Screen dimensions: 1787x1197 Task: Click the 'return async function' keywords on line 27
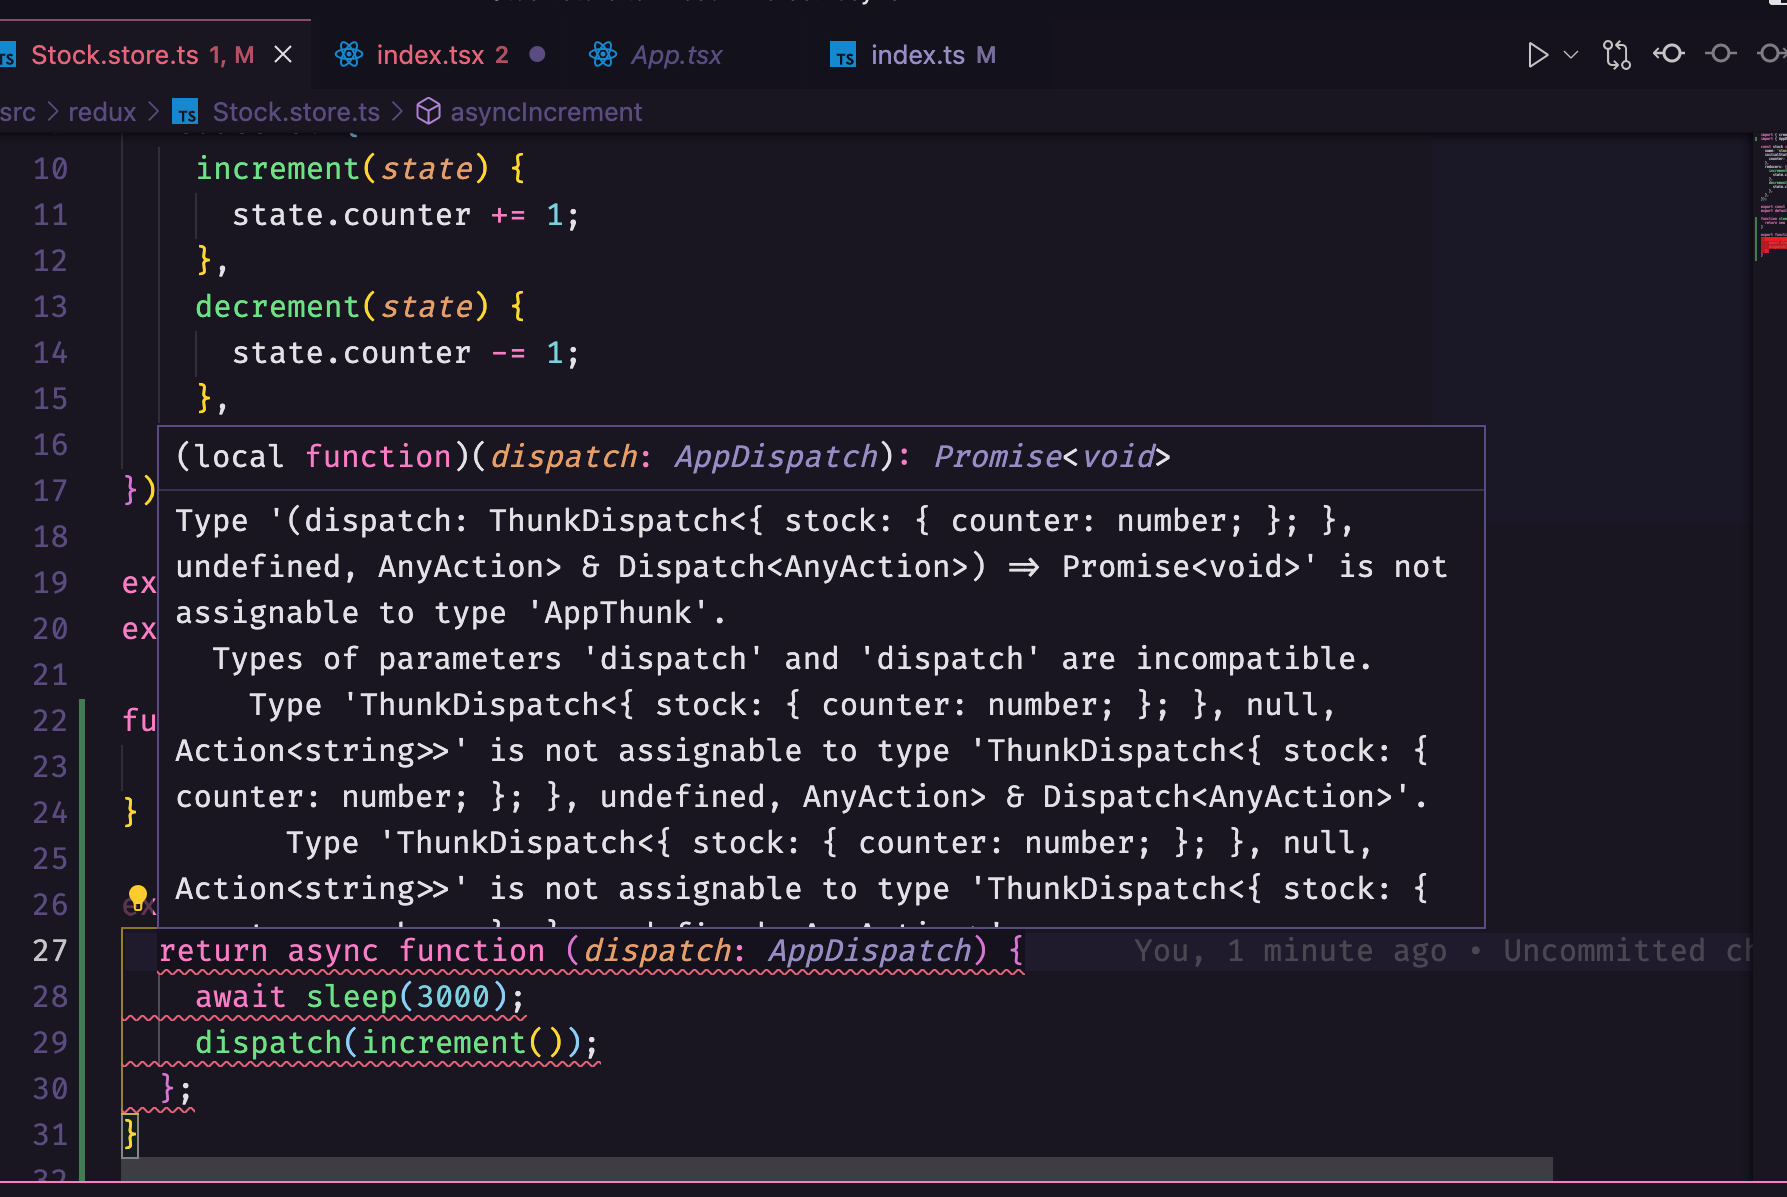[x=352, y=951]
